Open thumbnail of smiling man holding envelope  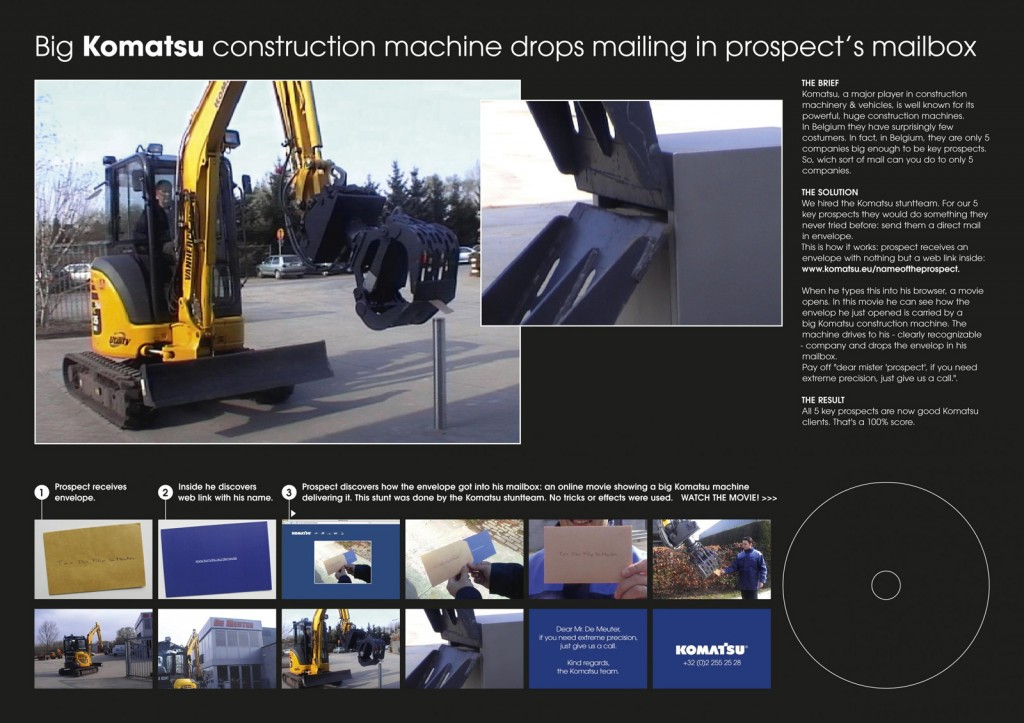pyautogui.click(x=588, y=559)
